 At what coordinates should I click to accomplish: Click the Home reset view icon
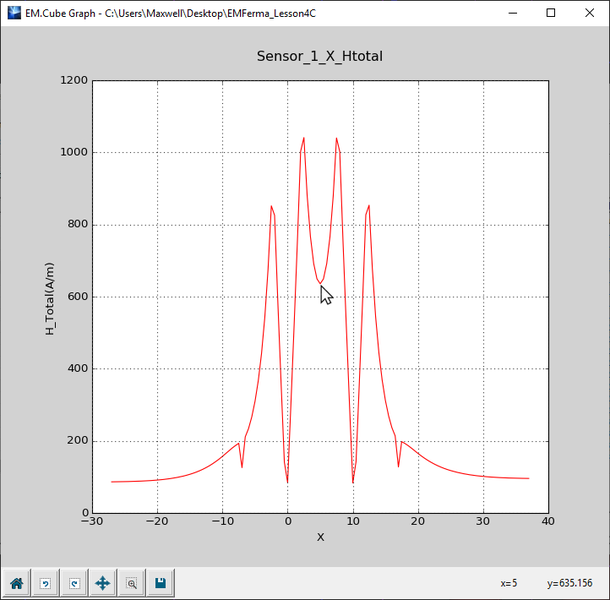16,582
